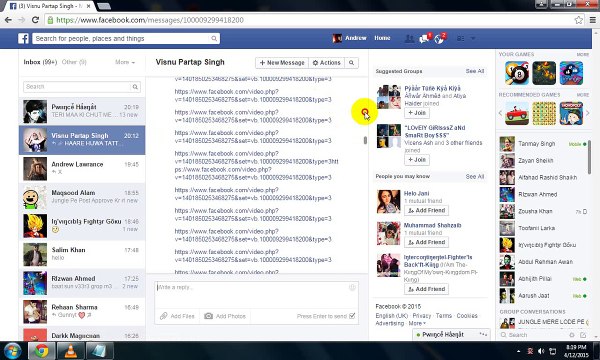Open Salim Khan conversation
The image size is (600, 360).
click(82, 254)
